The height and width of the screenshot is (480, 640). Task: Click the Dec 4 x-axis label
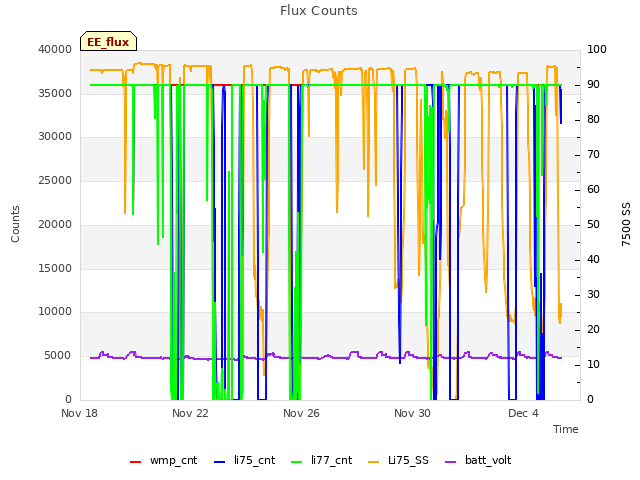click(x=523, y=413)
